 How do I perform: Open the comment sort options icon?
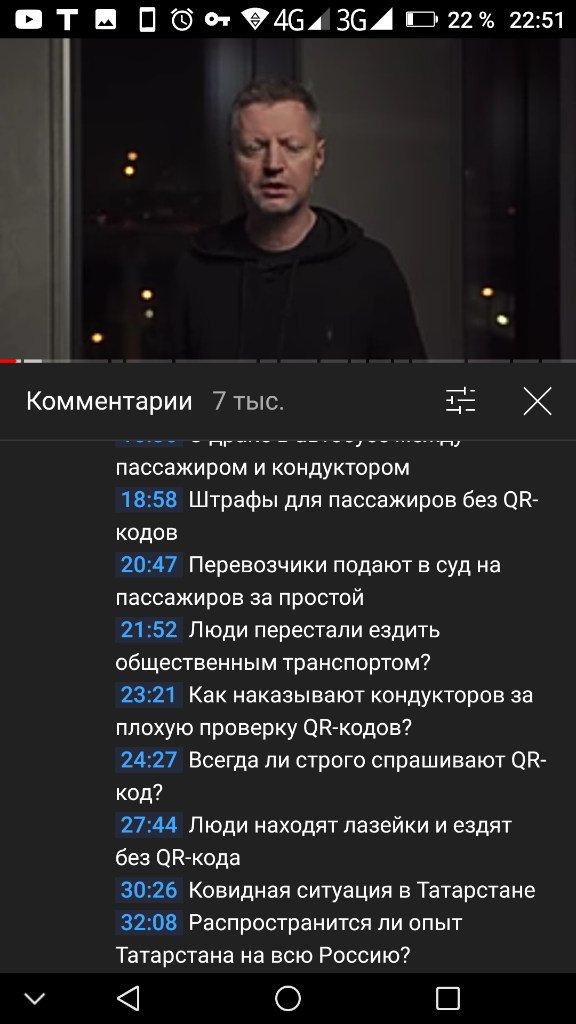[460, 401]
